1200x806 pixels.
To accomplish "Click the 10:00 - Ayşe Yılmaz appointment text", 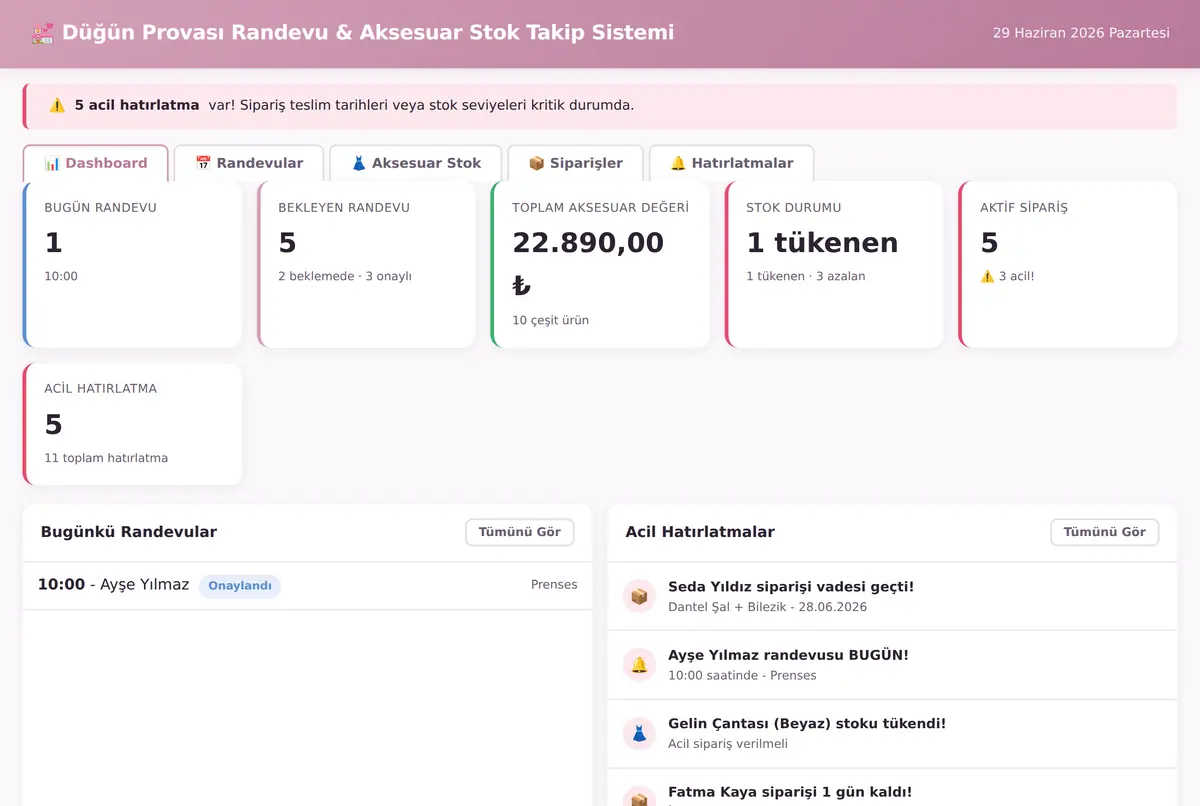I will point(113,584).
